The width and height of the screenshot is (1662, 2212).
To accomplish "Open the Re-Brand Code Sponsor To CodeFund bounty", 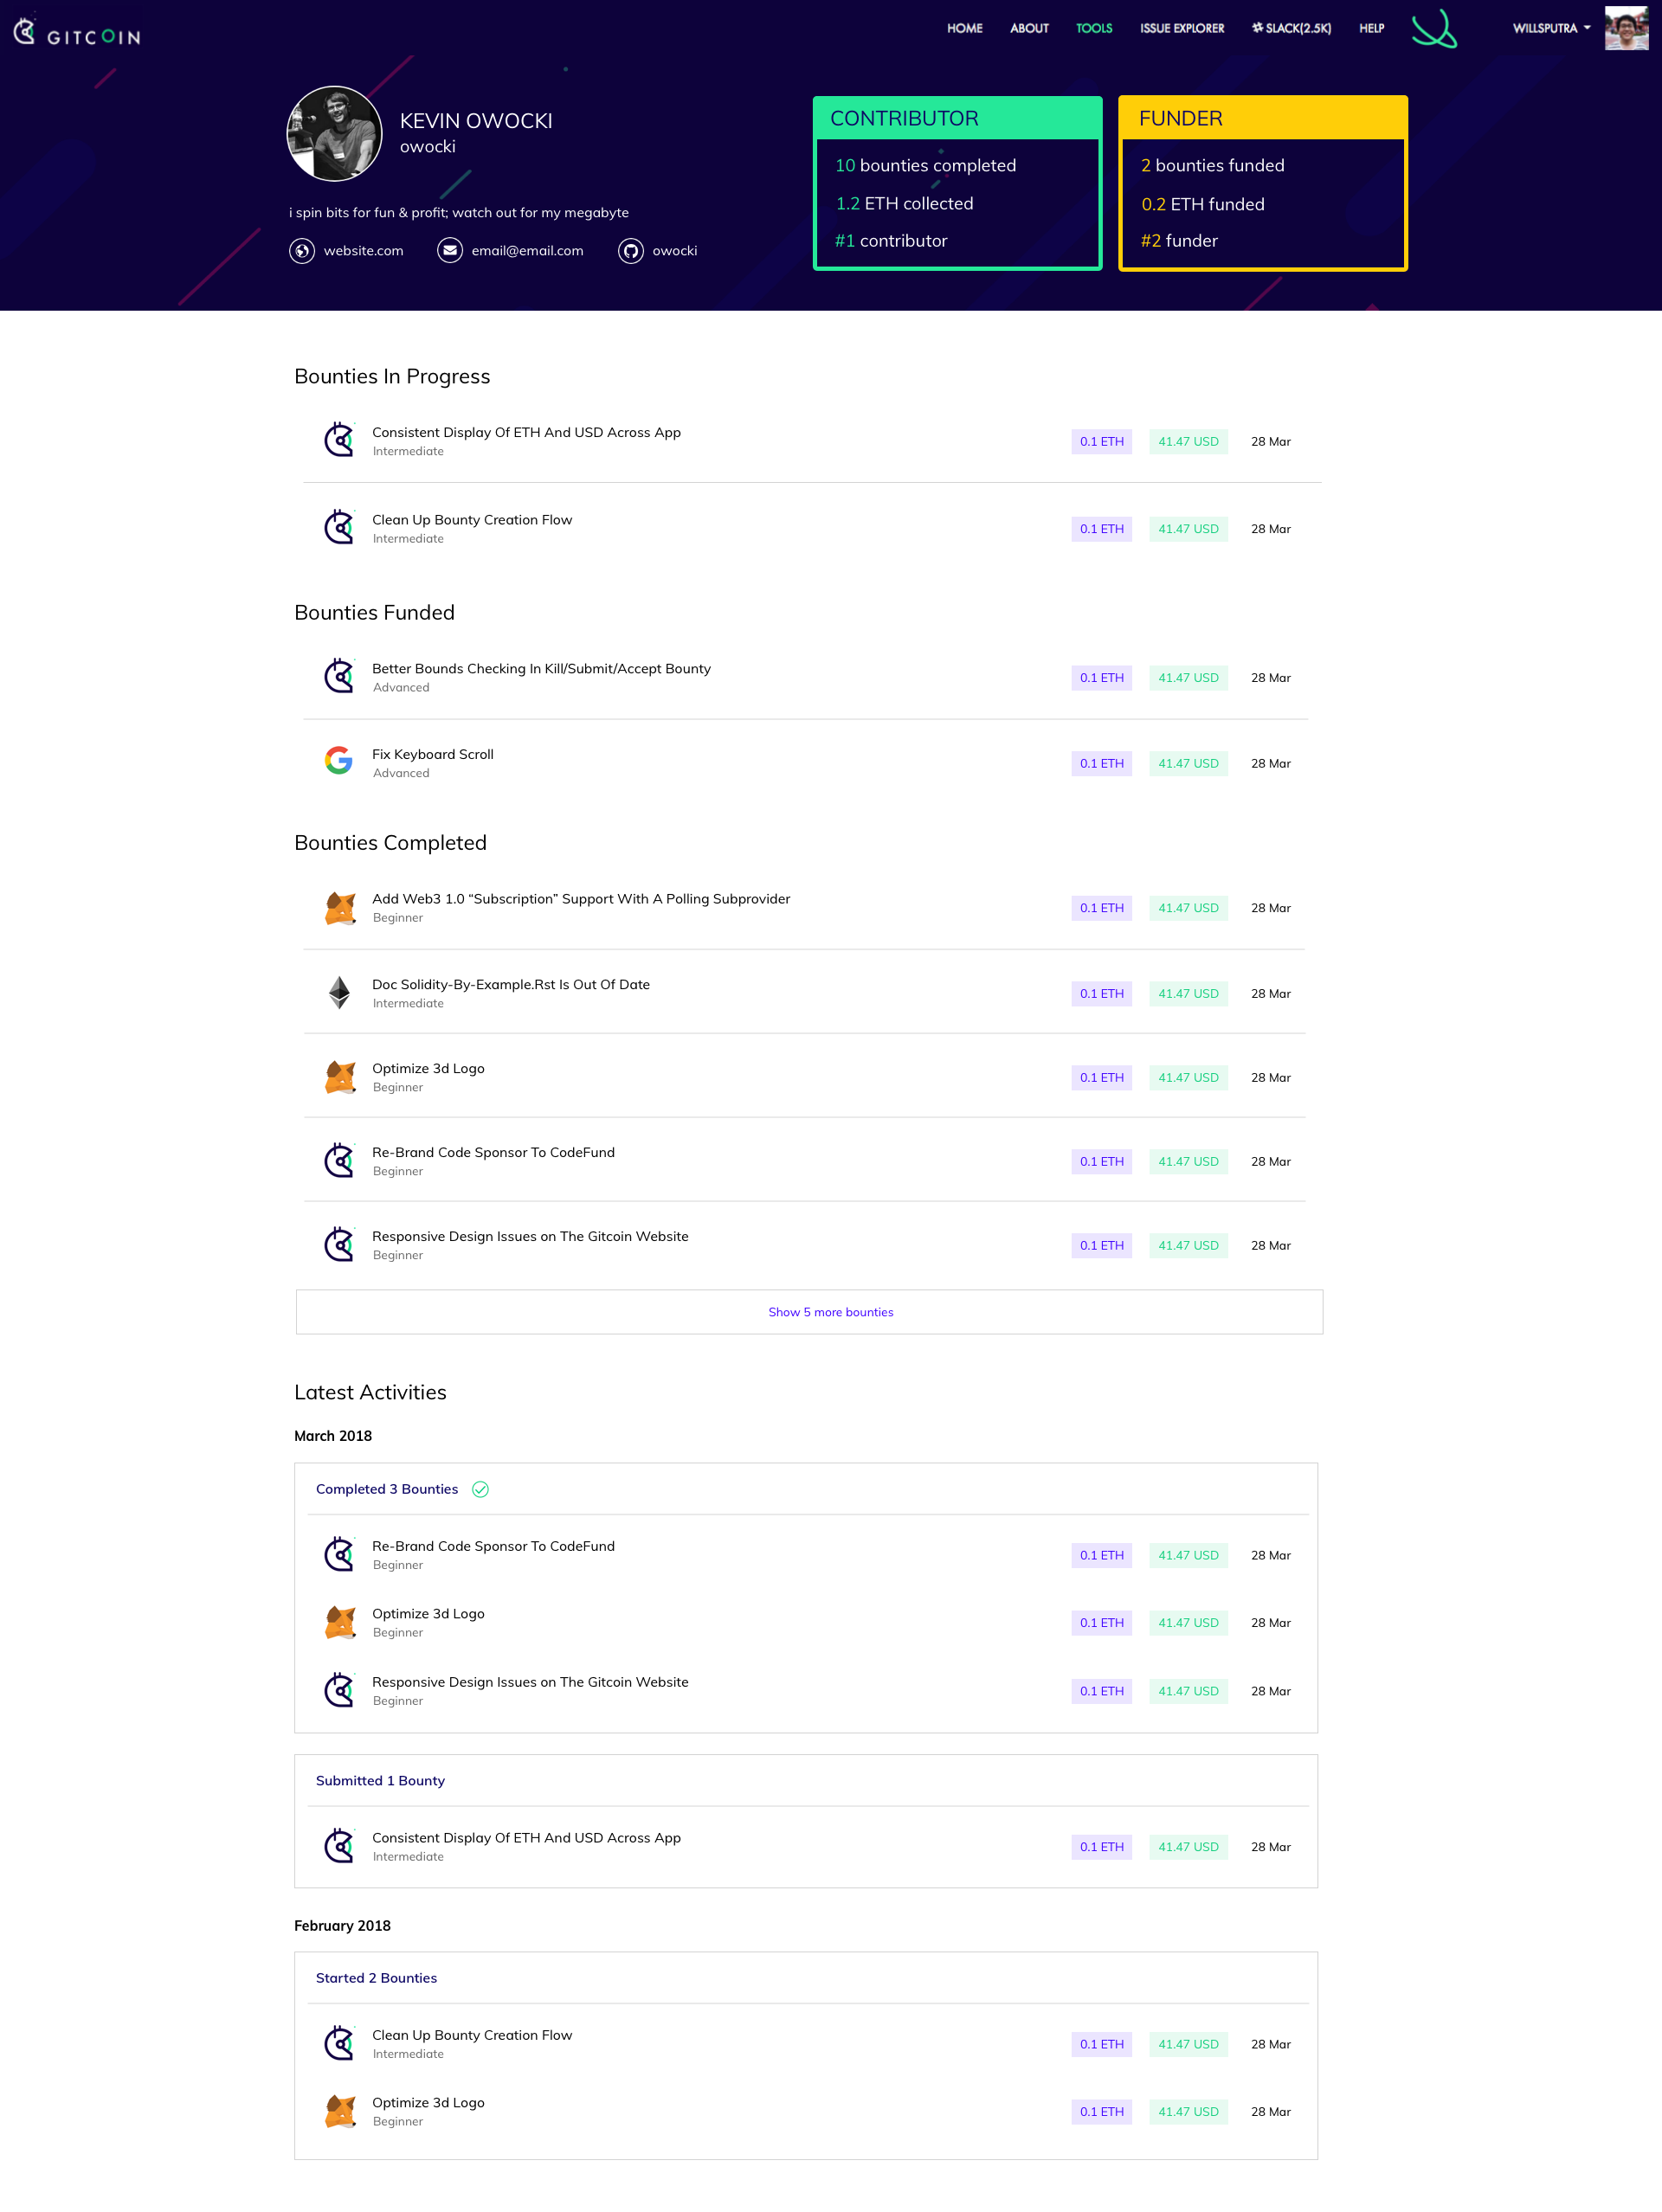I will (493, 1152).
